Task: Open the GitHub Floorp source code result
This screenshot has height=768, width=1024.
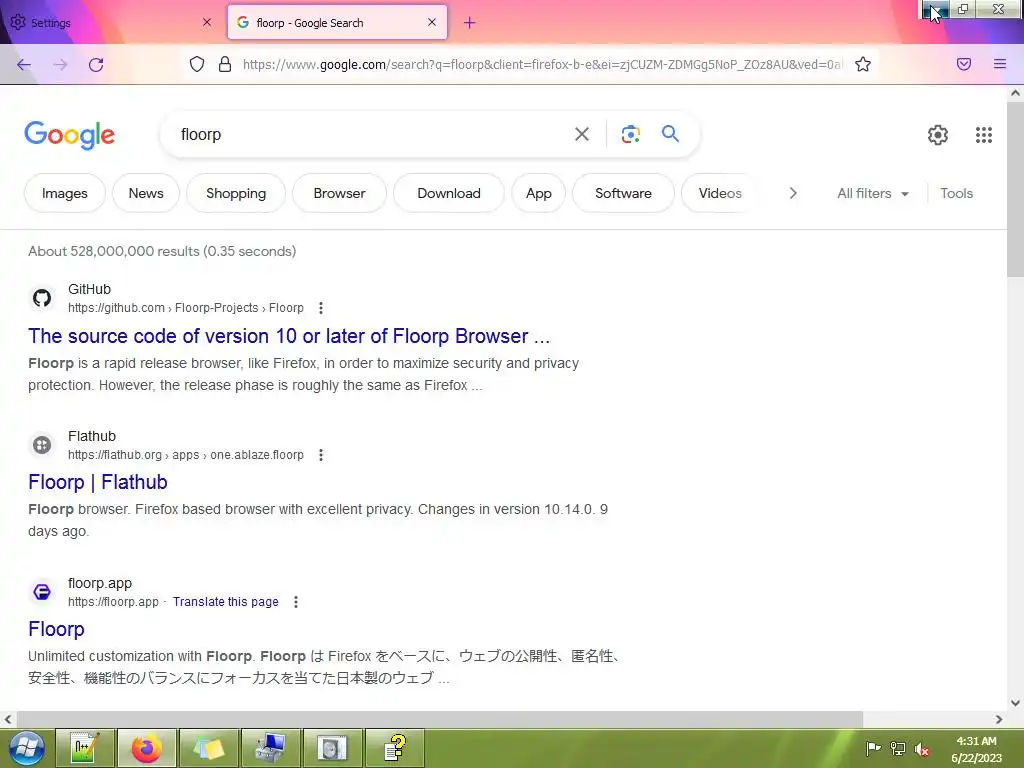Action: point(289,336)
